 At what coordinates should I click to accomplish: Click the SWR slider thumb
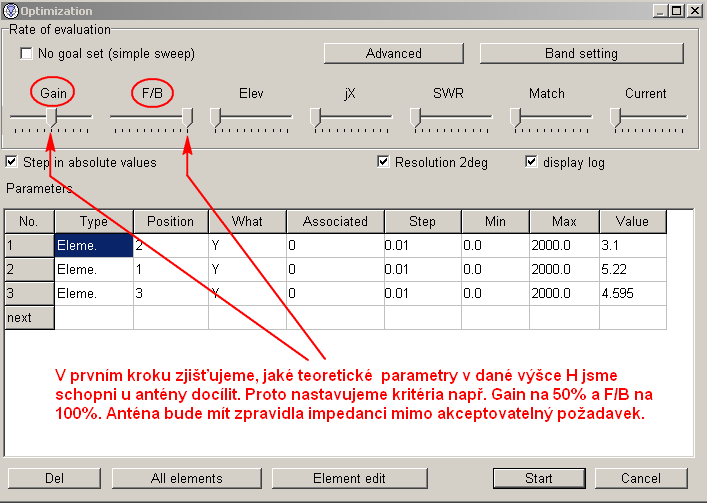415,118
